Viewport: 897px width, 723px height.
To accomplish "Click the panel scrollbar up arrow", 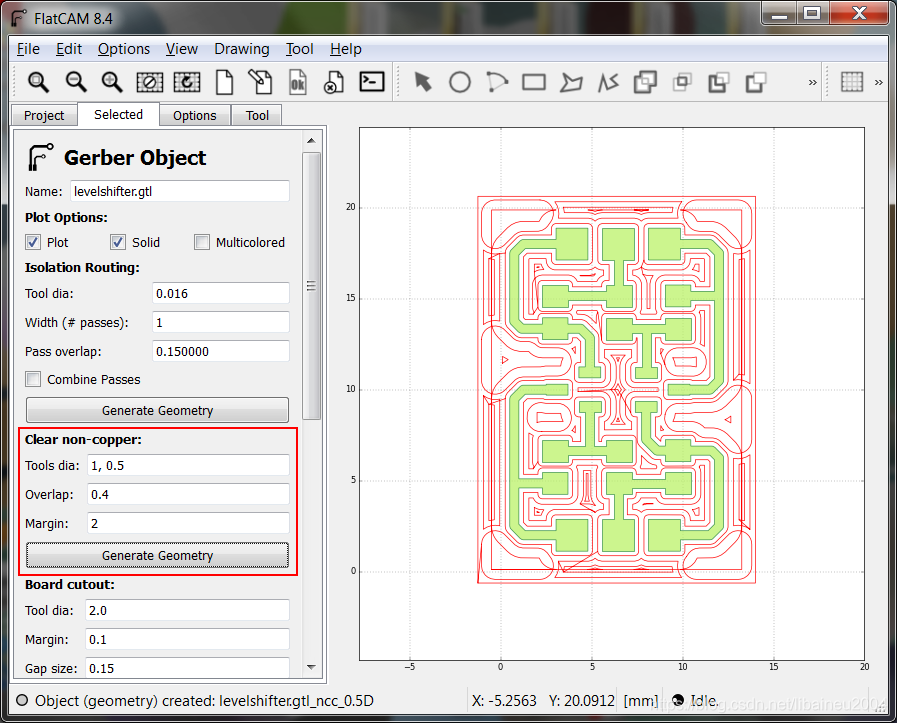I will [311, 141].
